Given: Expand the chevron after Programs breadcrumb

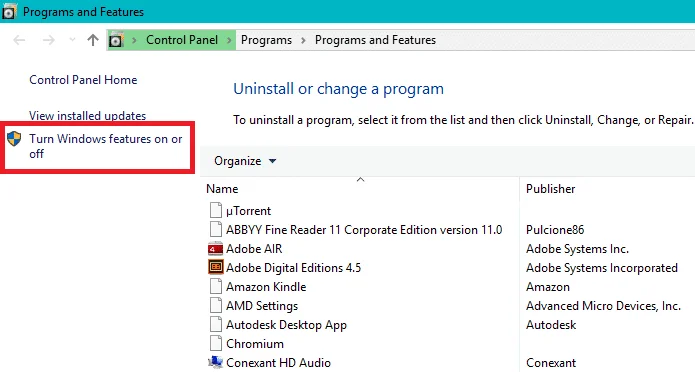Looking at the screenshot, I should (x=303, y=40).
